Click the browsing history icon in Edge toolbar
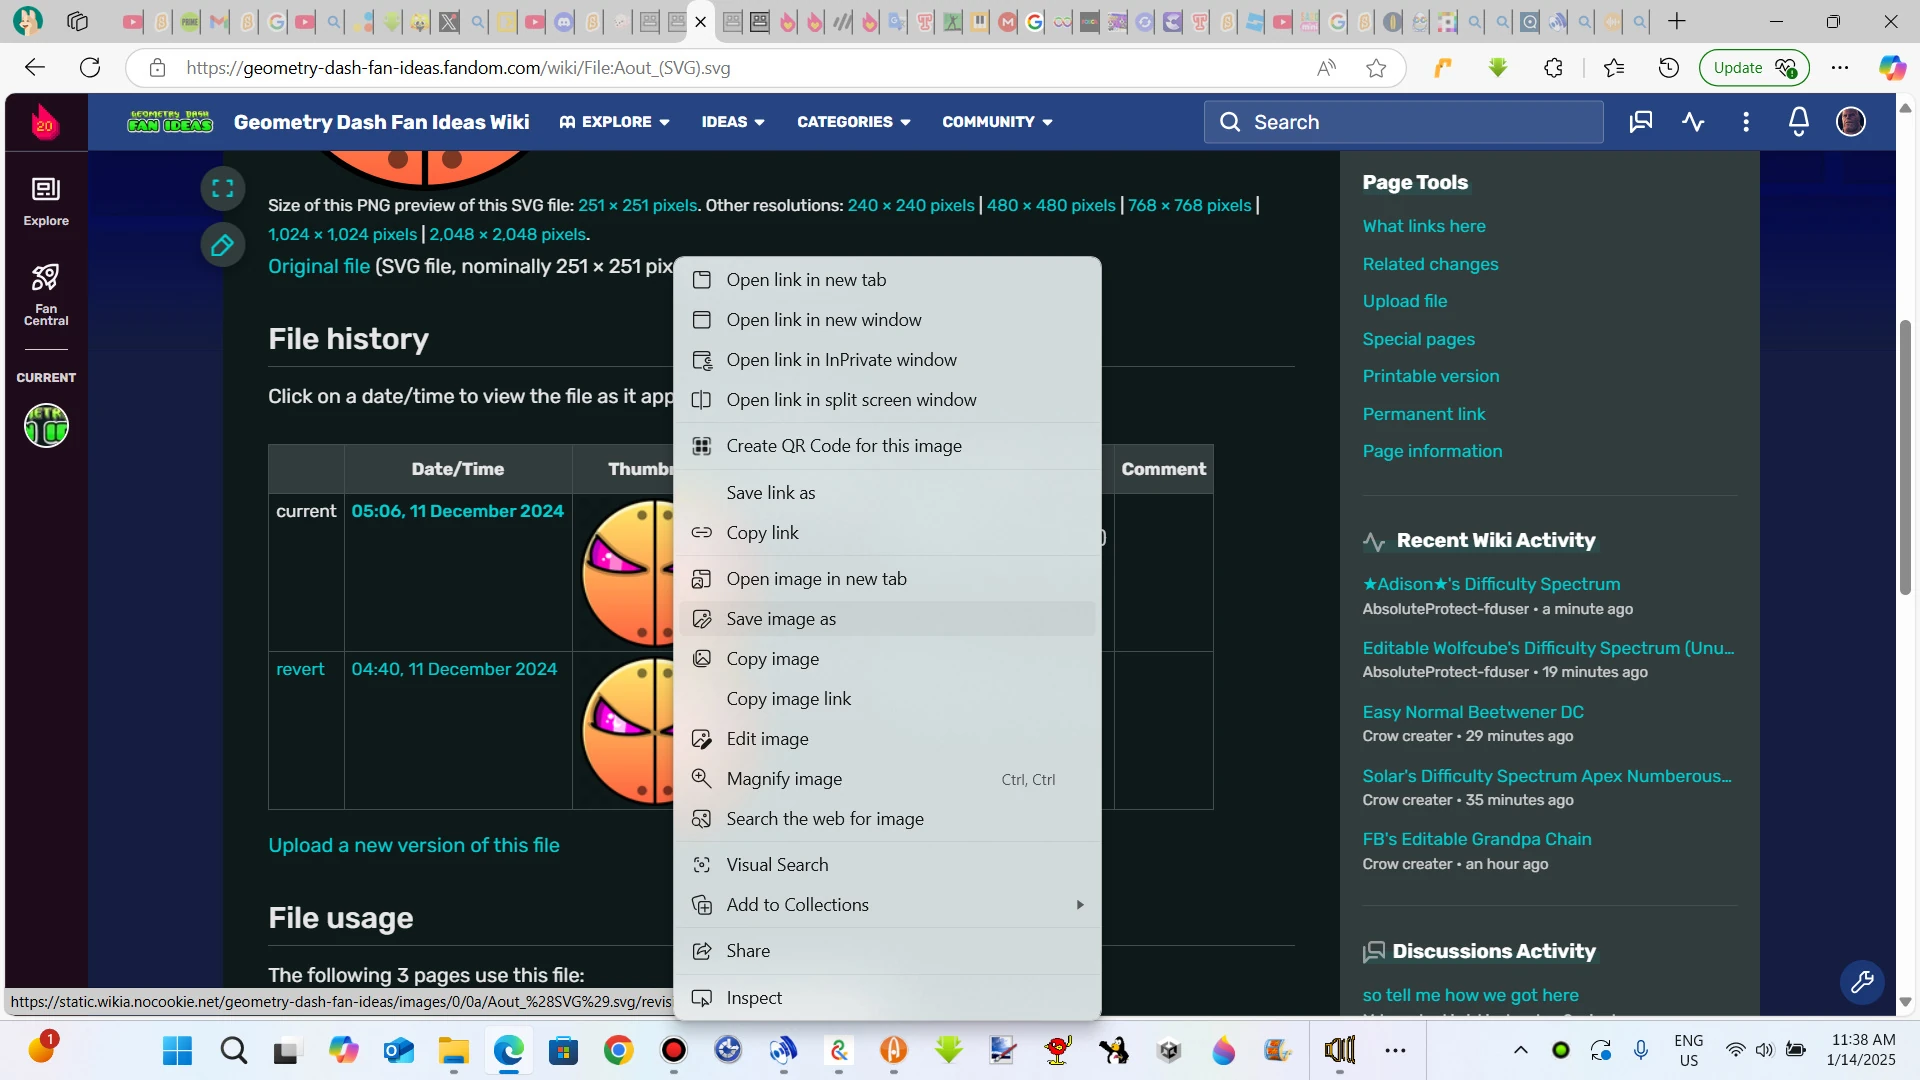The width and height of the screenshot is (1920, 1080). click(x=1669, y=67)
